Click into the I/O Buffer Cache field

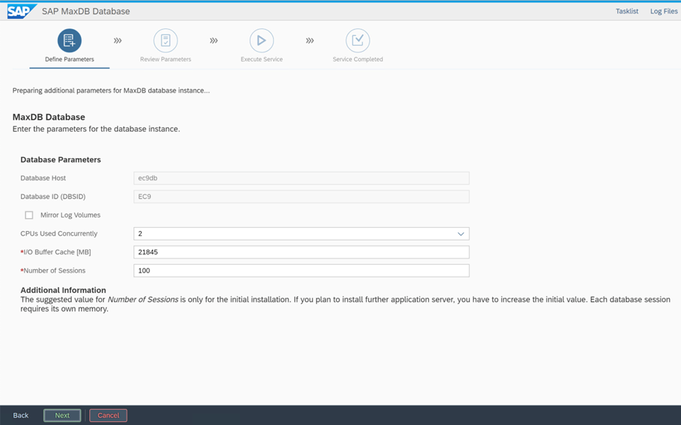coord(301,252)
